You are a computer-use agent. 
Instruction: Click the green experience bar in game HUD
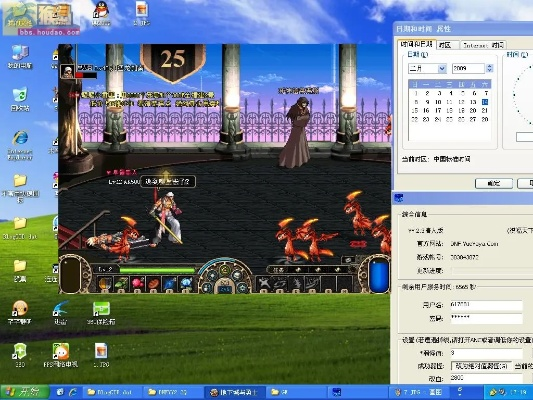point(157,270)
